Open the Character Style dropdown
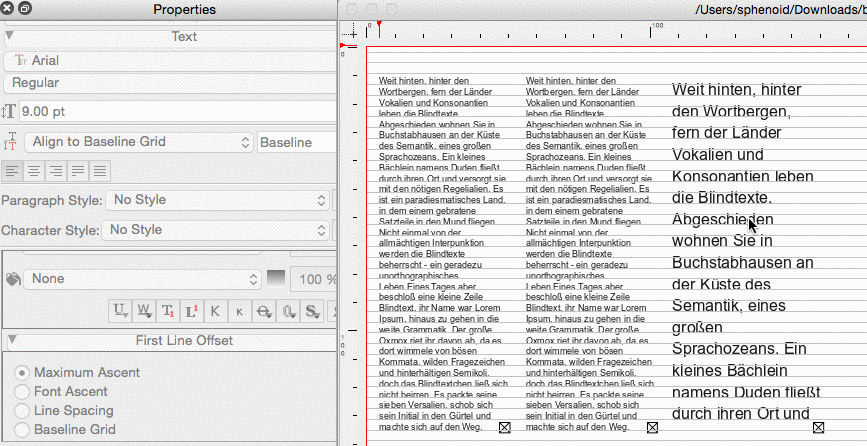The height and width of the screenshot is (446, 867). tap(217, 230)
